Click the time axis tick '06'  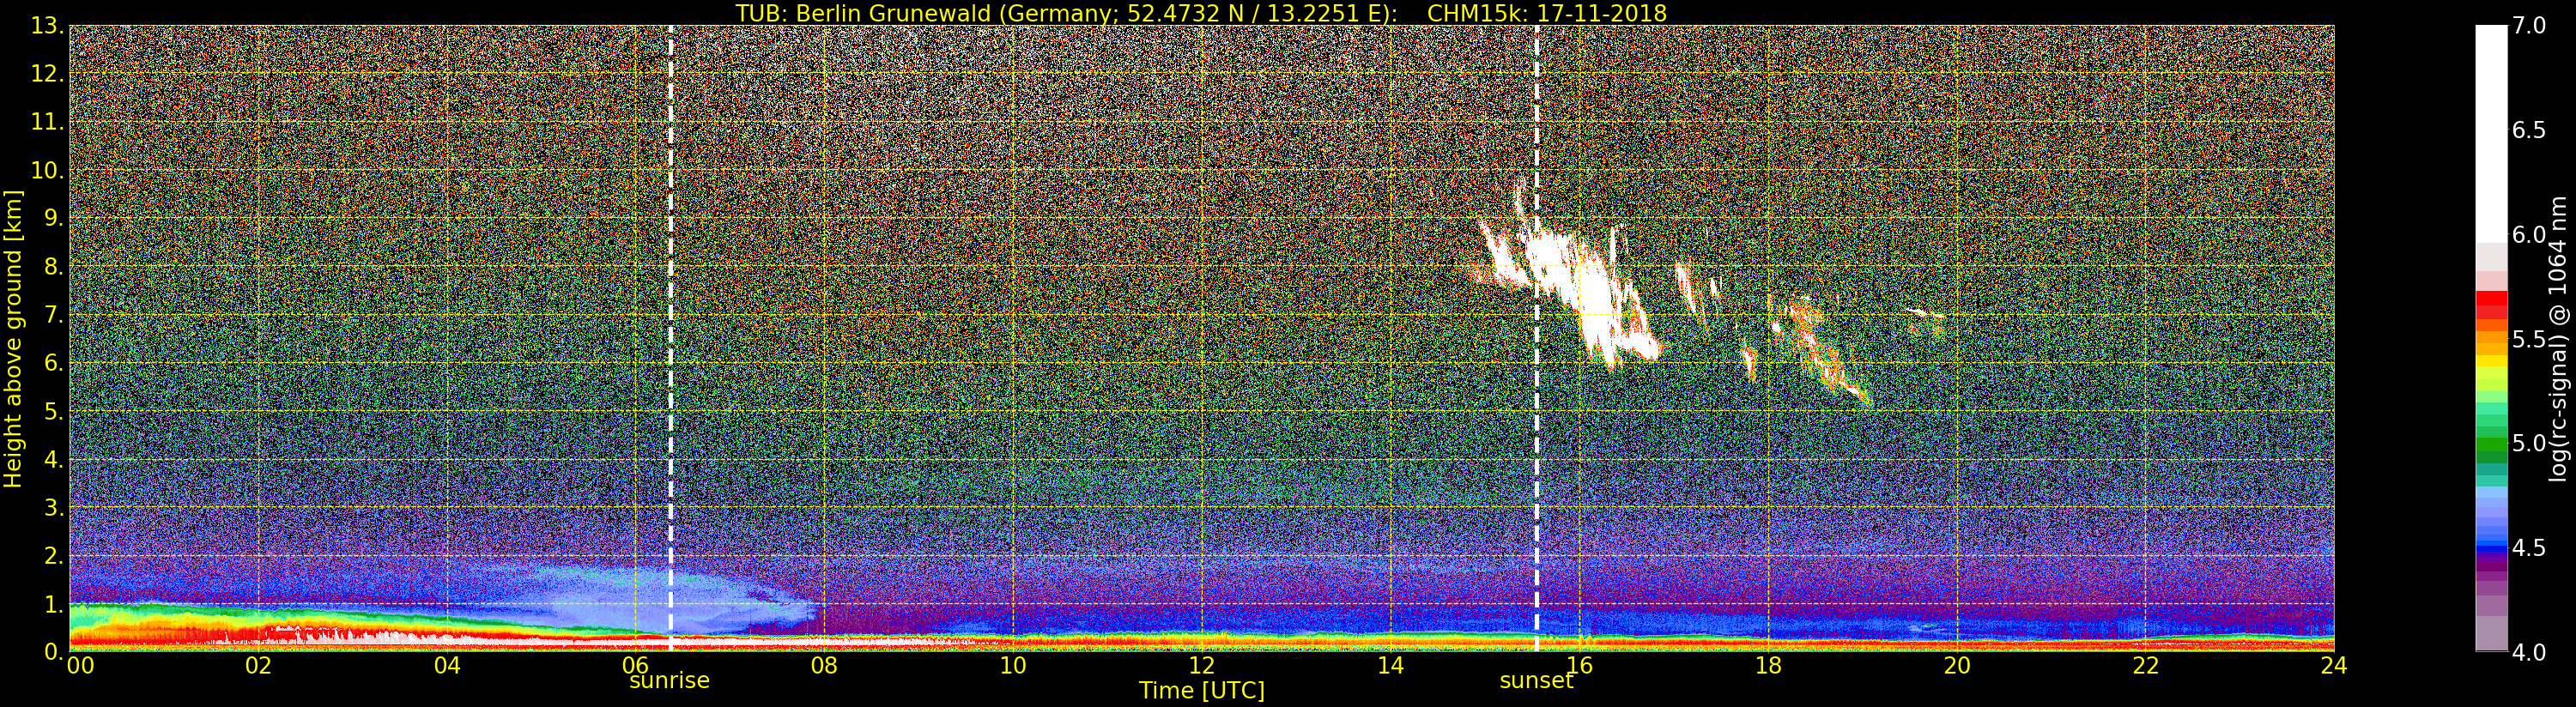(636, 666)
